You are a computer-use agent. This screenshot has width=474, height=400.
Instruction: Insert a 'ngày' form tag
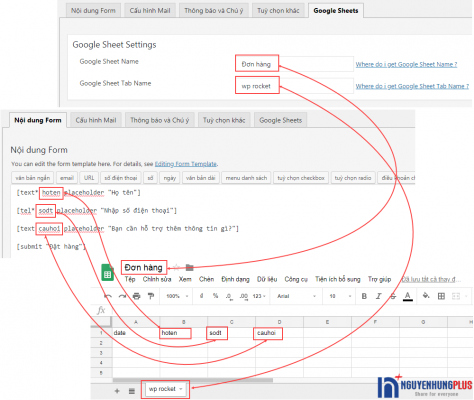(170, 178)
